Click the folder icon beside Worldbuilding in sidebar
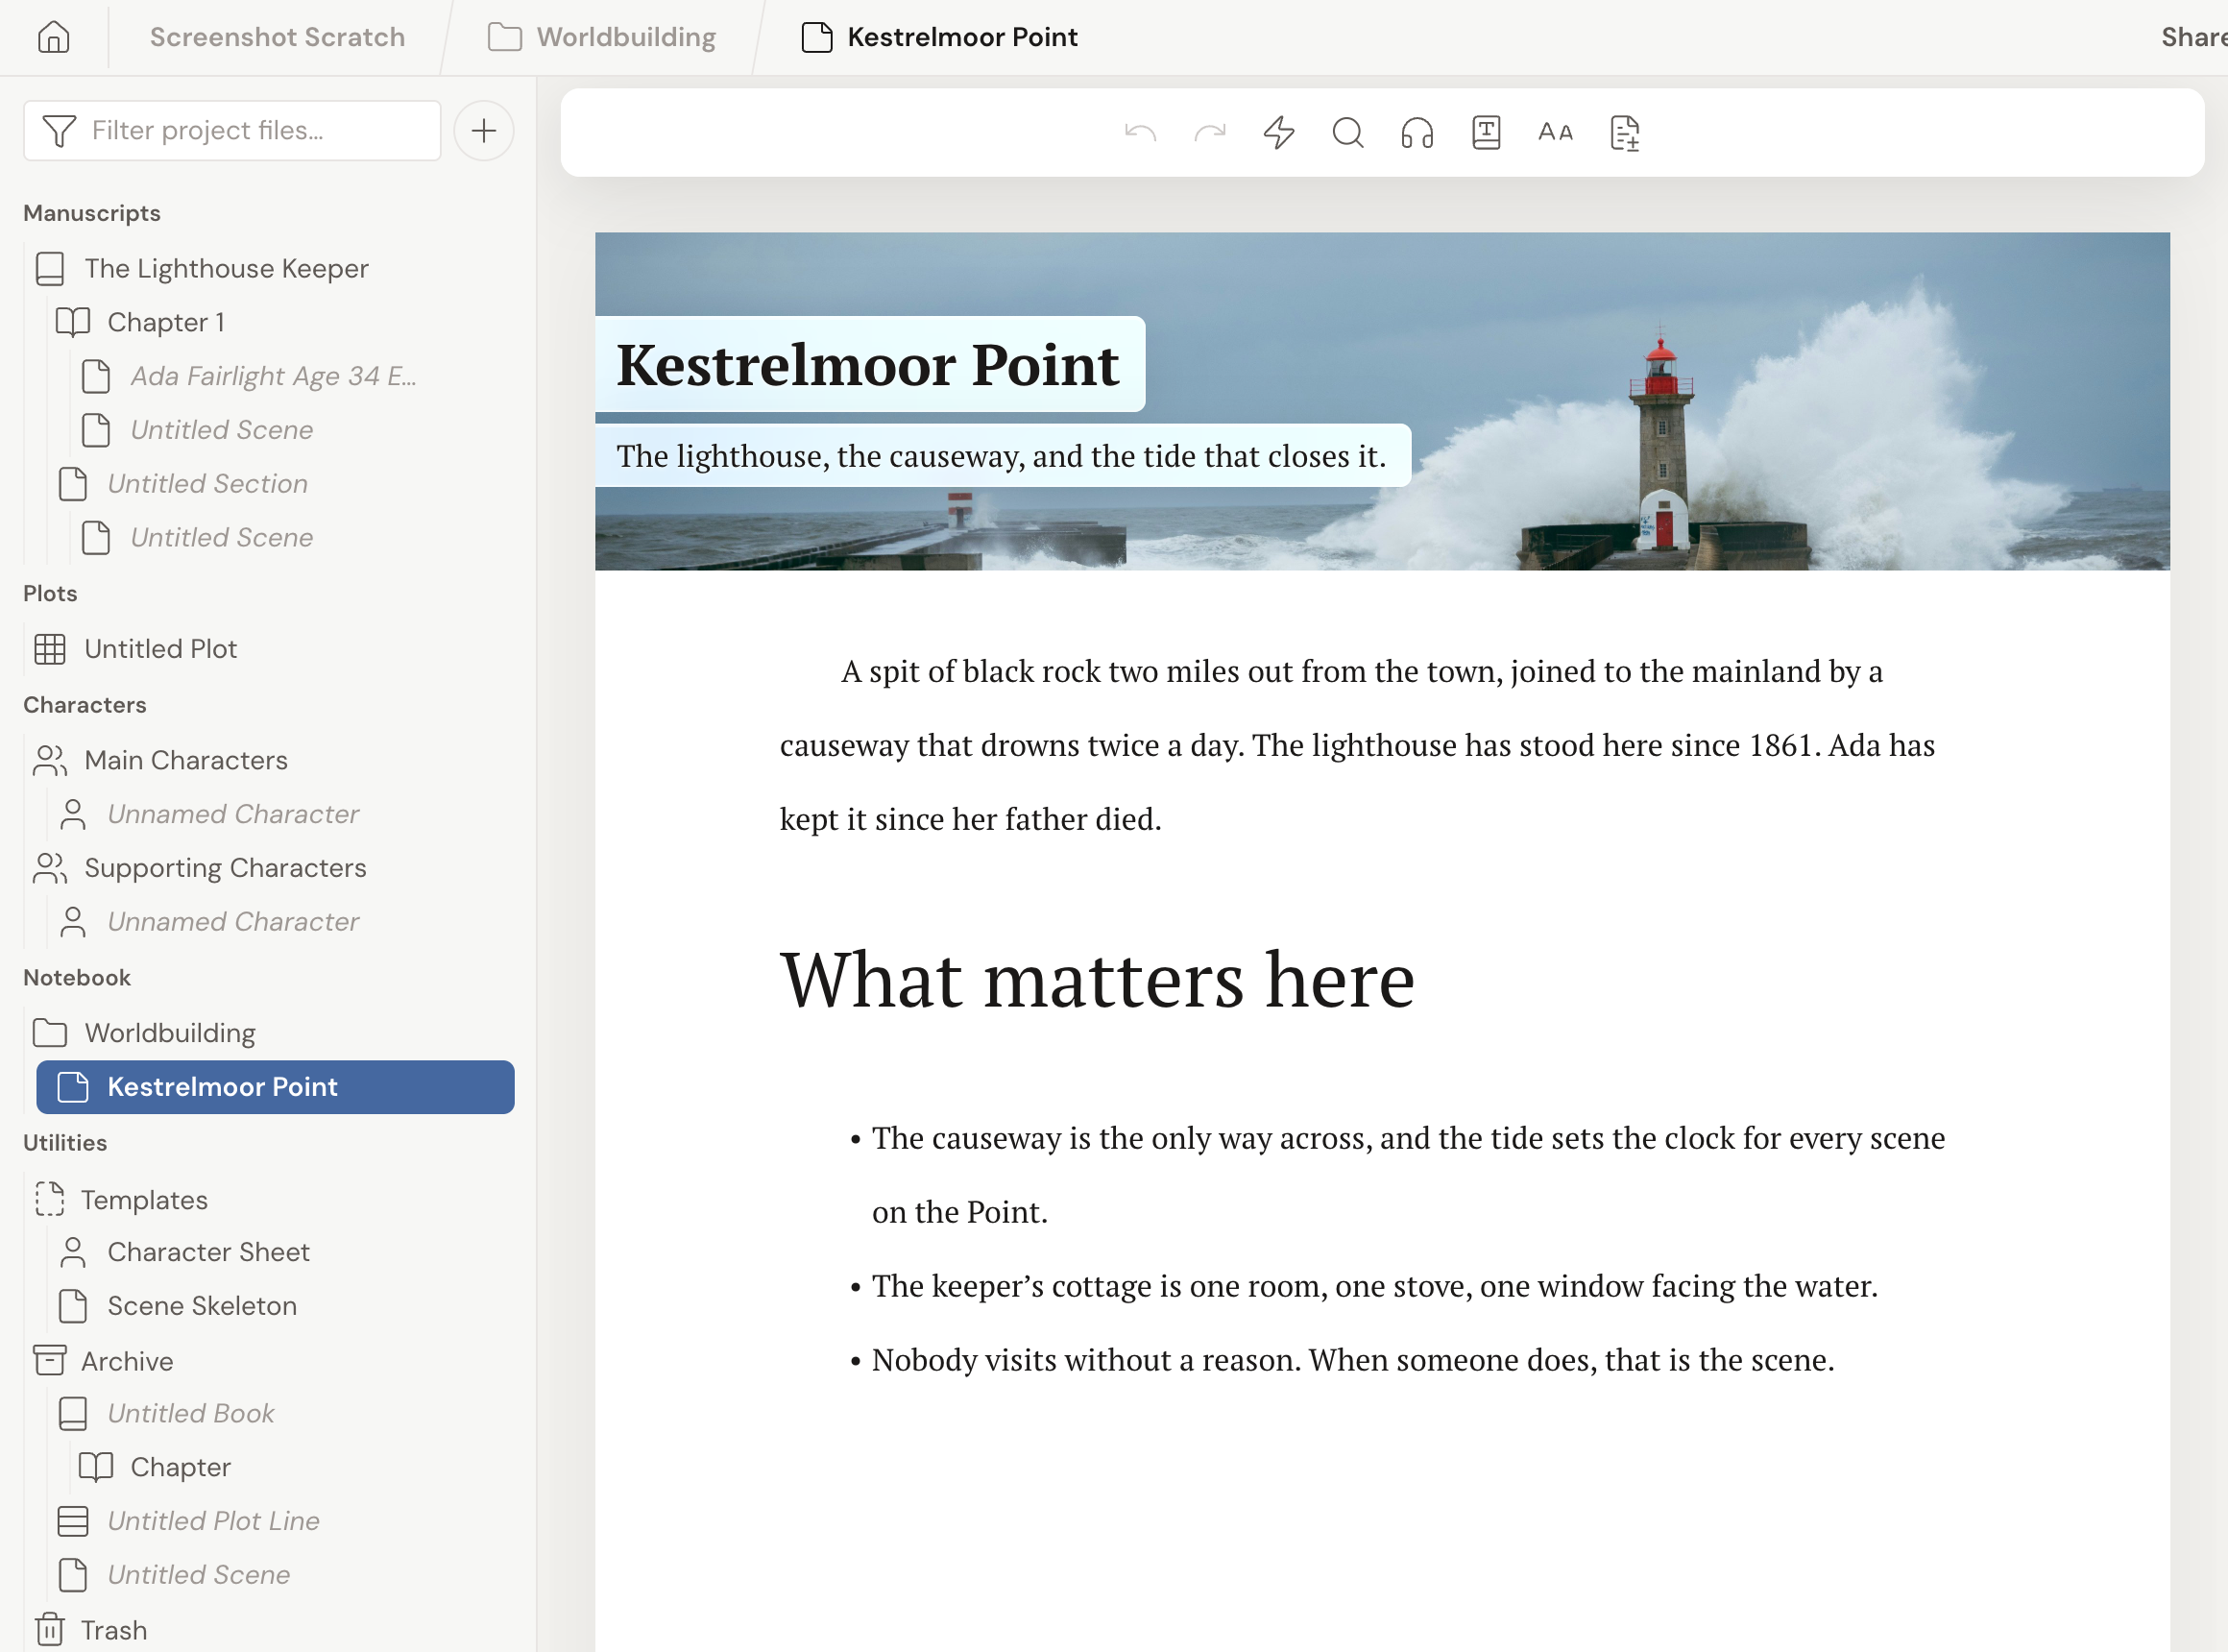The height and width of the screenshot is (1652, 2228). [50, 1033]
